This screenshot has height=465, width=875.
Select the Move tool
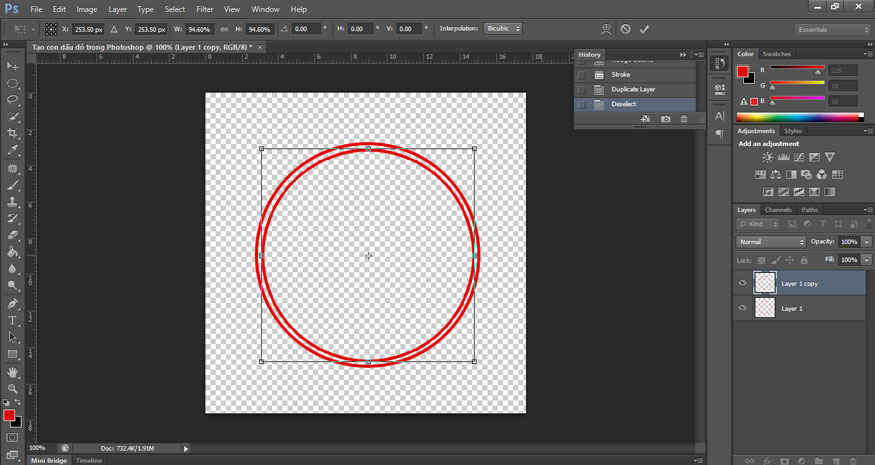pos(12,66)
